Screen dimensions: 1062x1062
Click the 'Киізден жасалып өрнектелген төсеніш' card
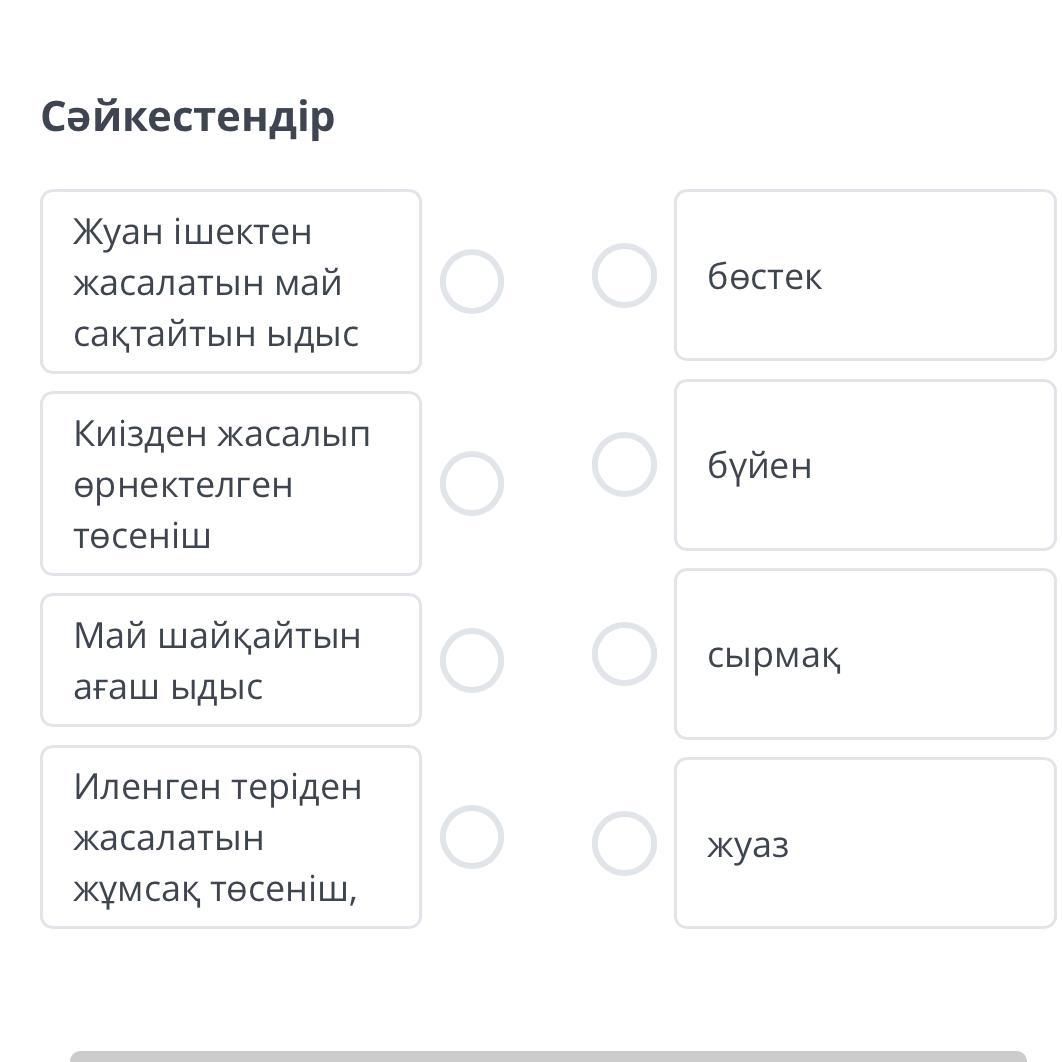point(231,484)
